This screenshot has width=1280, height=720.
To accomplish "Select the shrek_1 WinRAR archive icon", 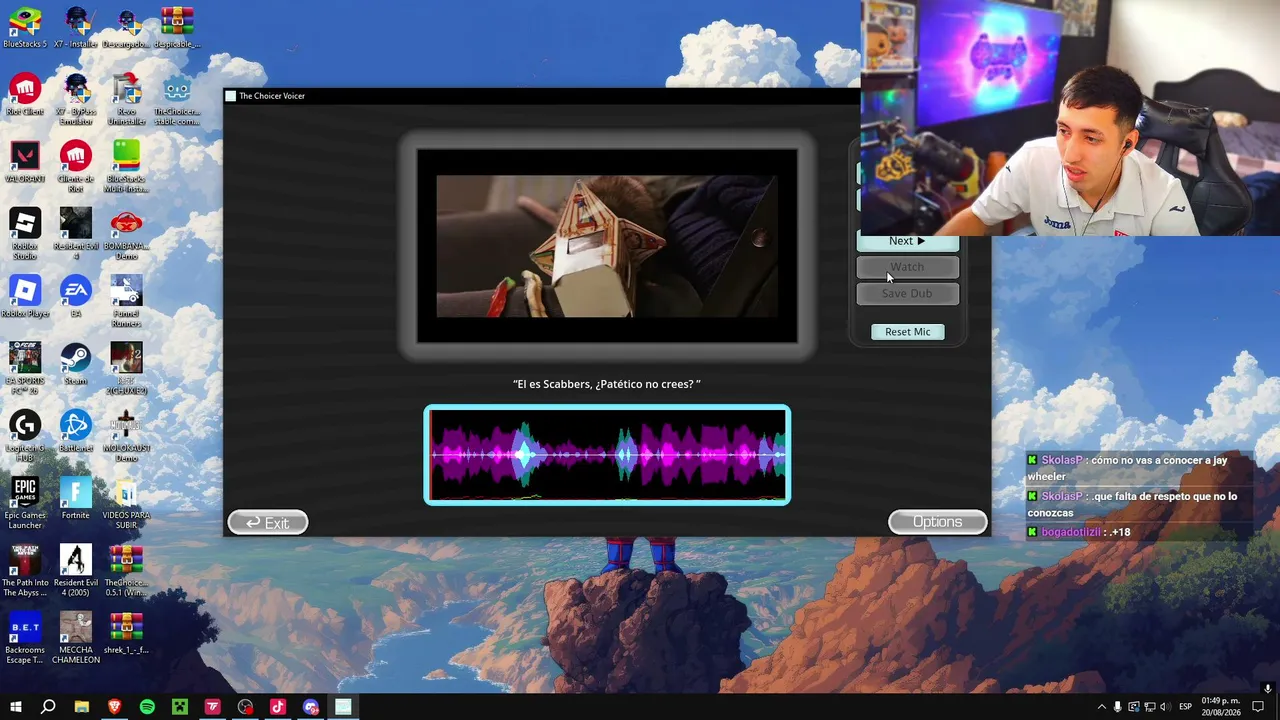I will pos(126,632).
